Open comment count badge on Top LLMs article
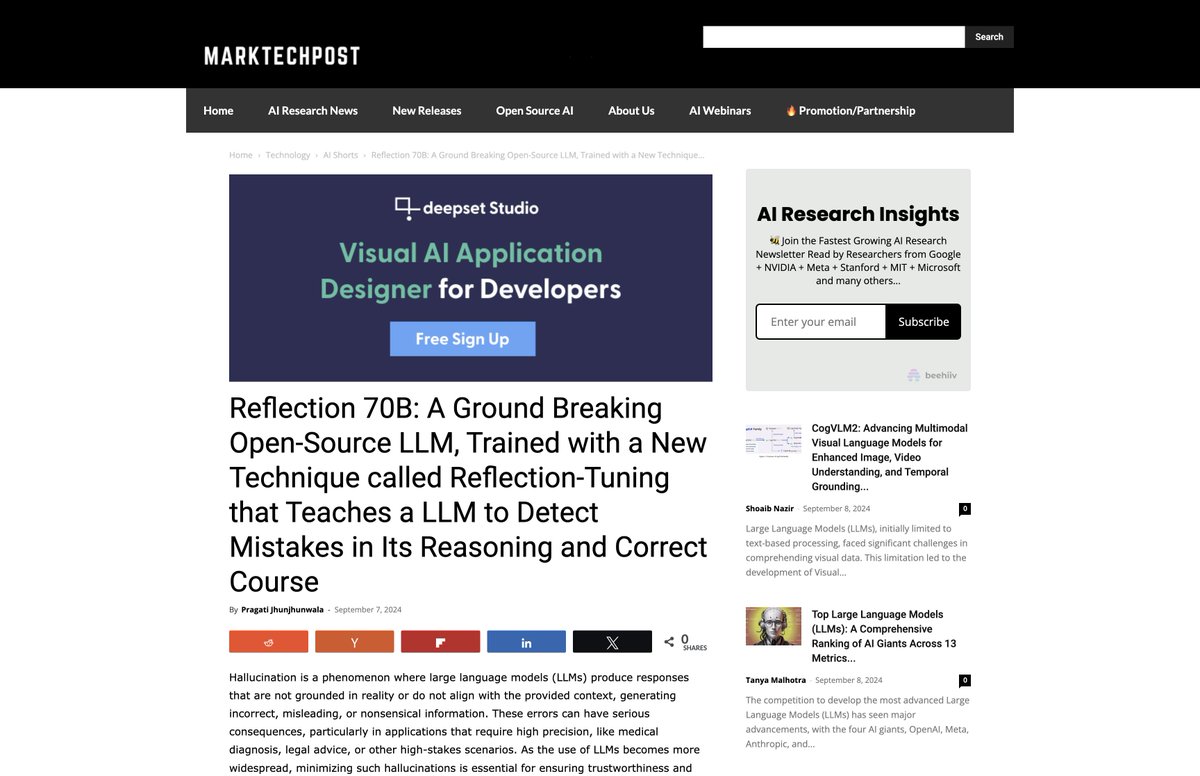This screenshot has height=776, width=1200. (965, 681)
